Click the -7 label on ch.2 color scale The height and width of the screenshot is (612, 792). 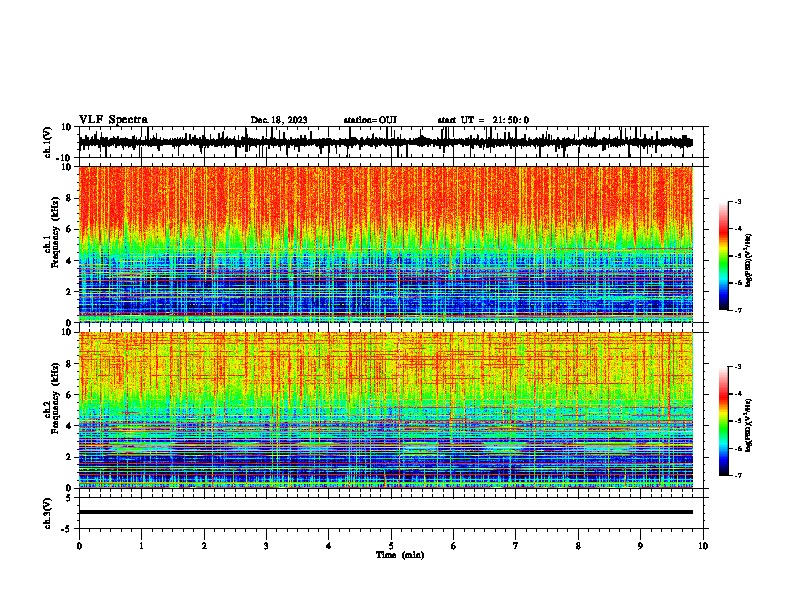[737, 475]
